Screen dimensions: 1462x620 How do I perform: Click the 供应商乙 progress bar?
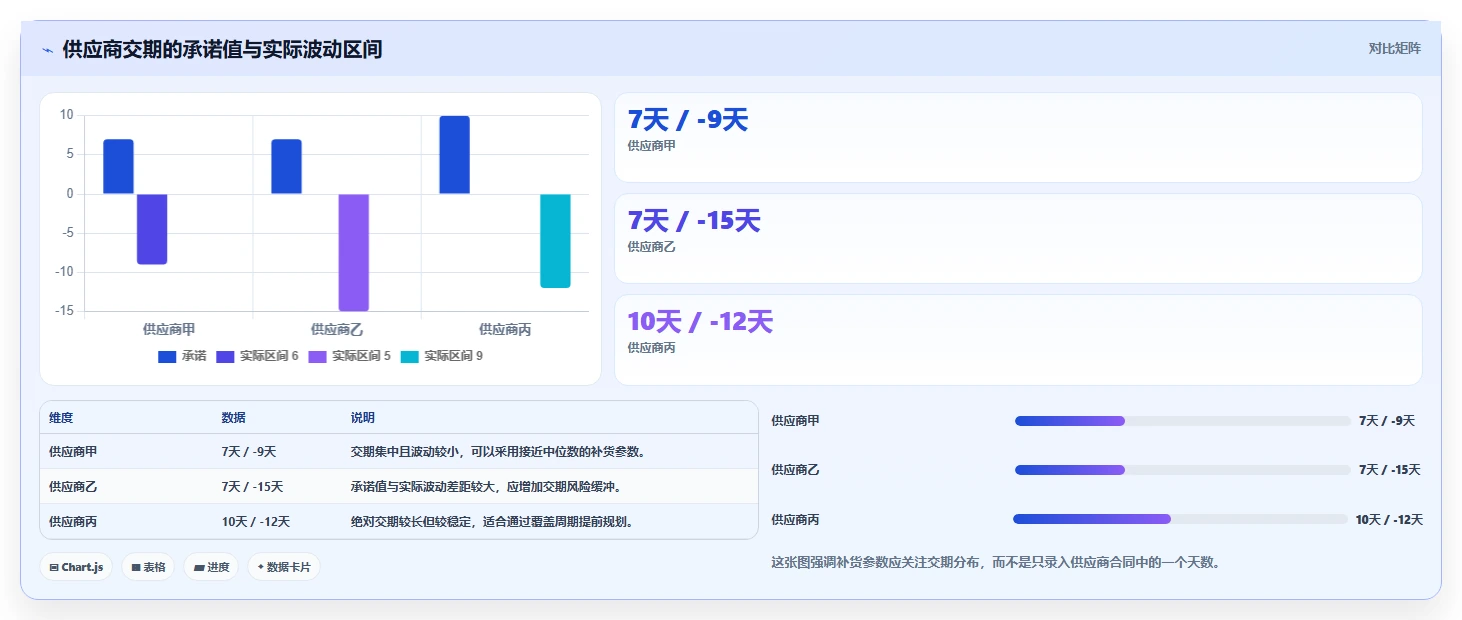(1182, 470)
